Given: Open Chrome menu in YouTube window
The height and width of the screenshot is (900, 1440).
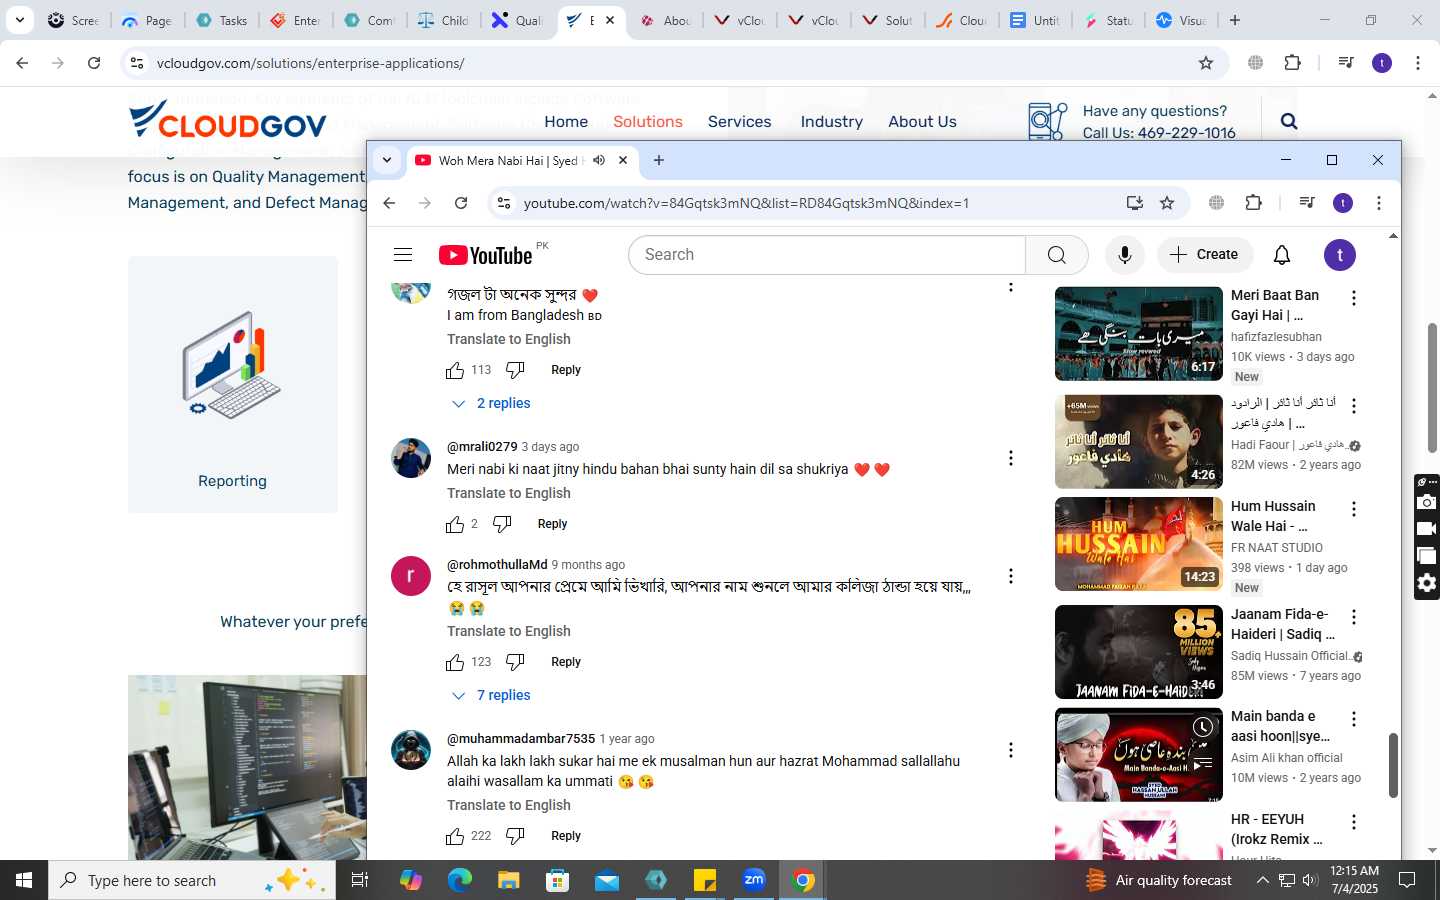Looking at the screenshot, I should 1379,203.
